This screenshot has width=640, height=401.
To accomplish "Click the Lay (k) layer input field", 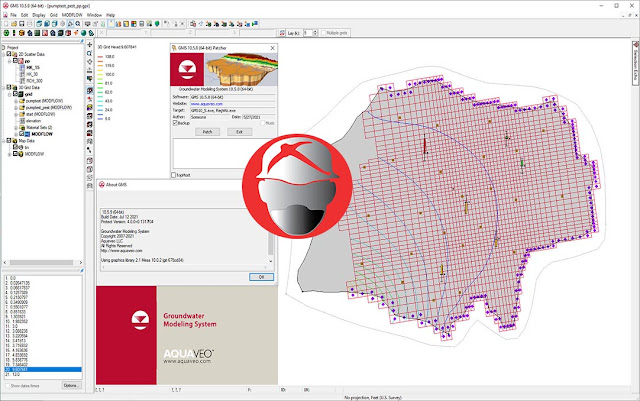I will (307, 33).
